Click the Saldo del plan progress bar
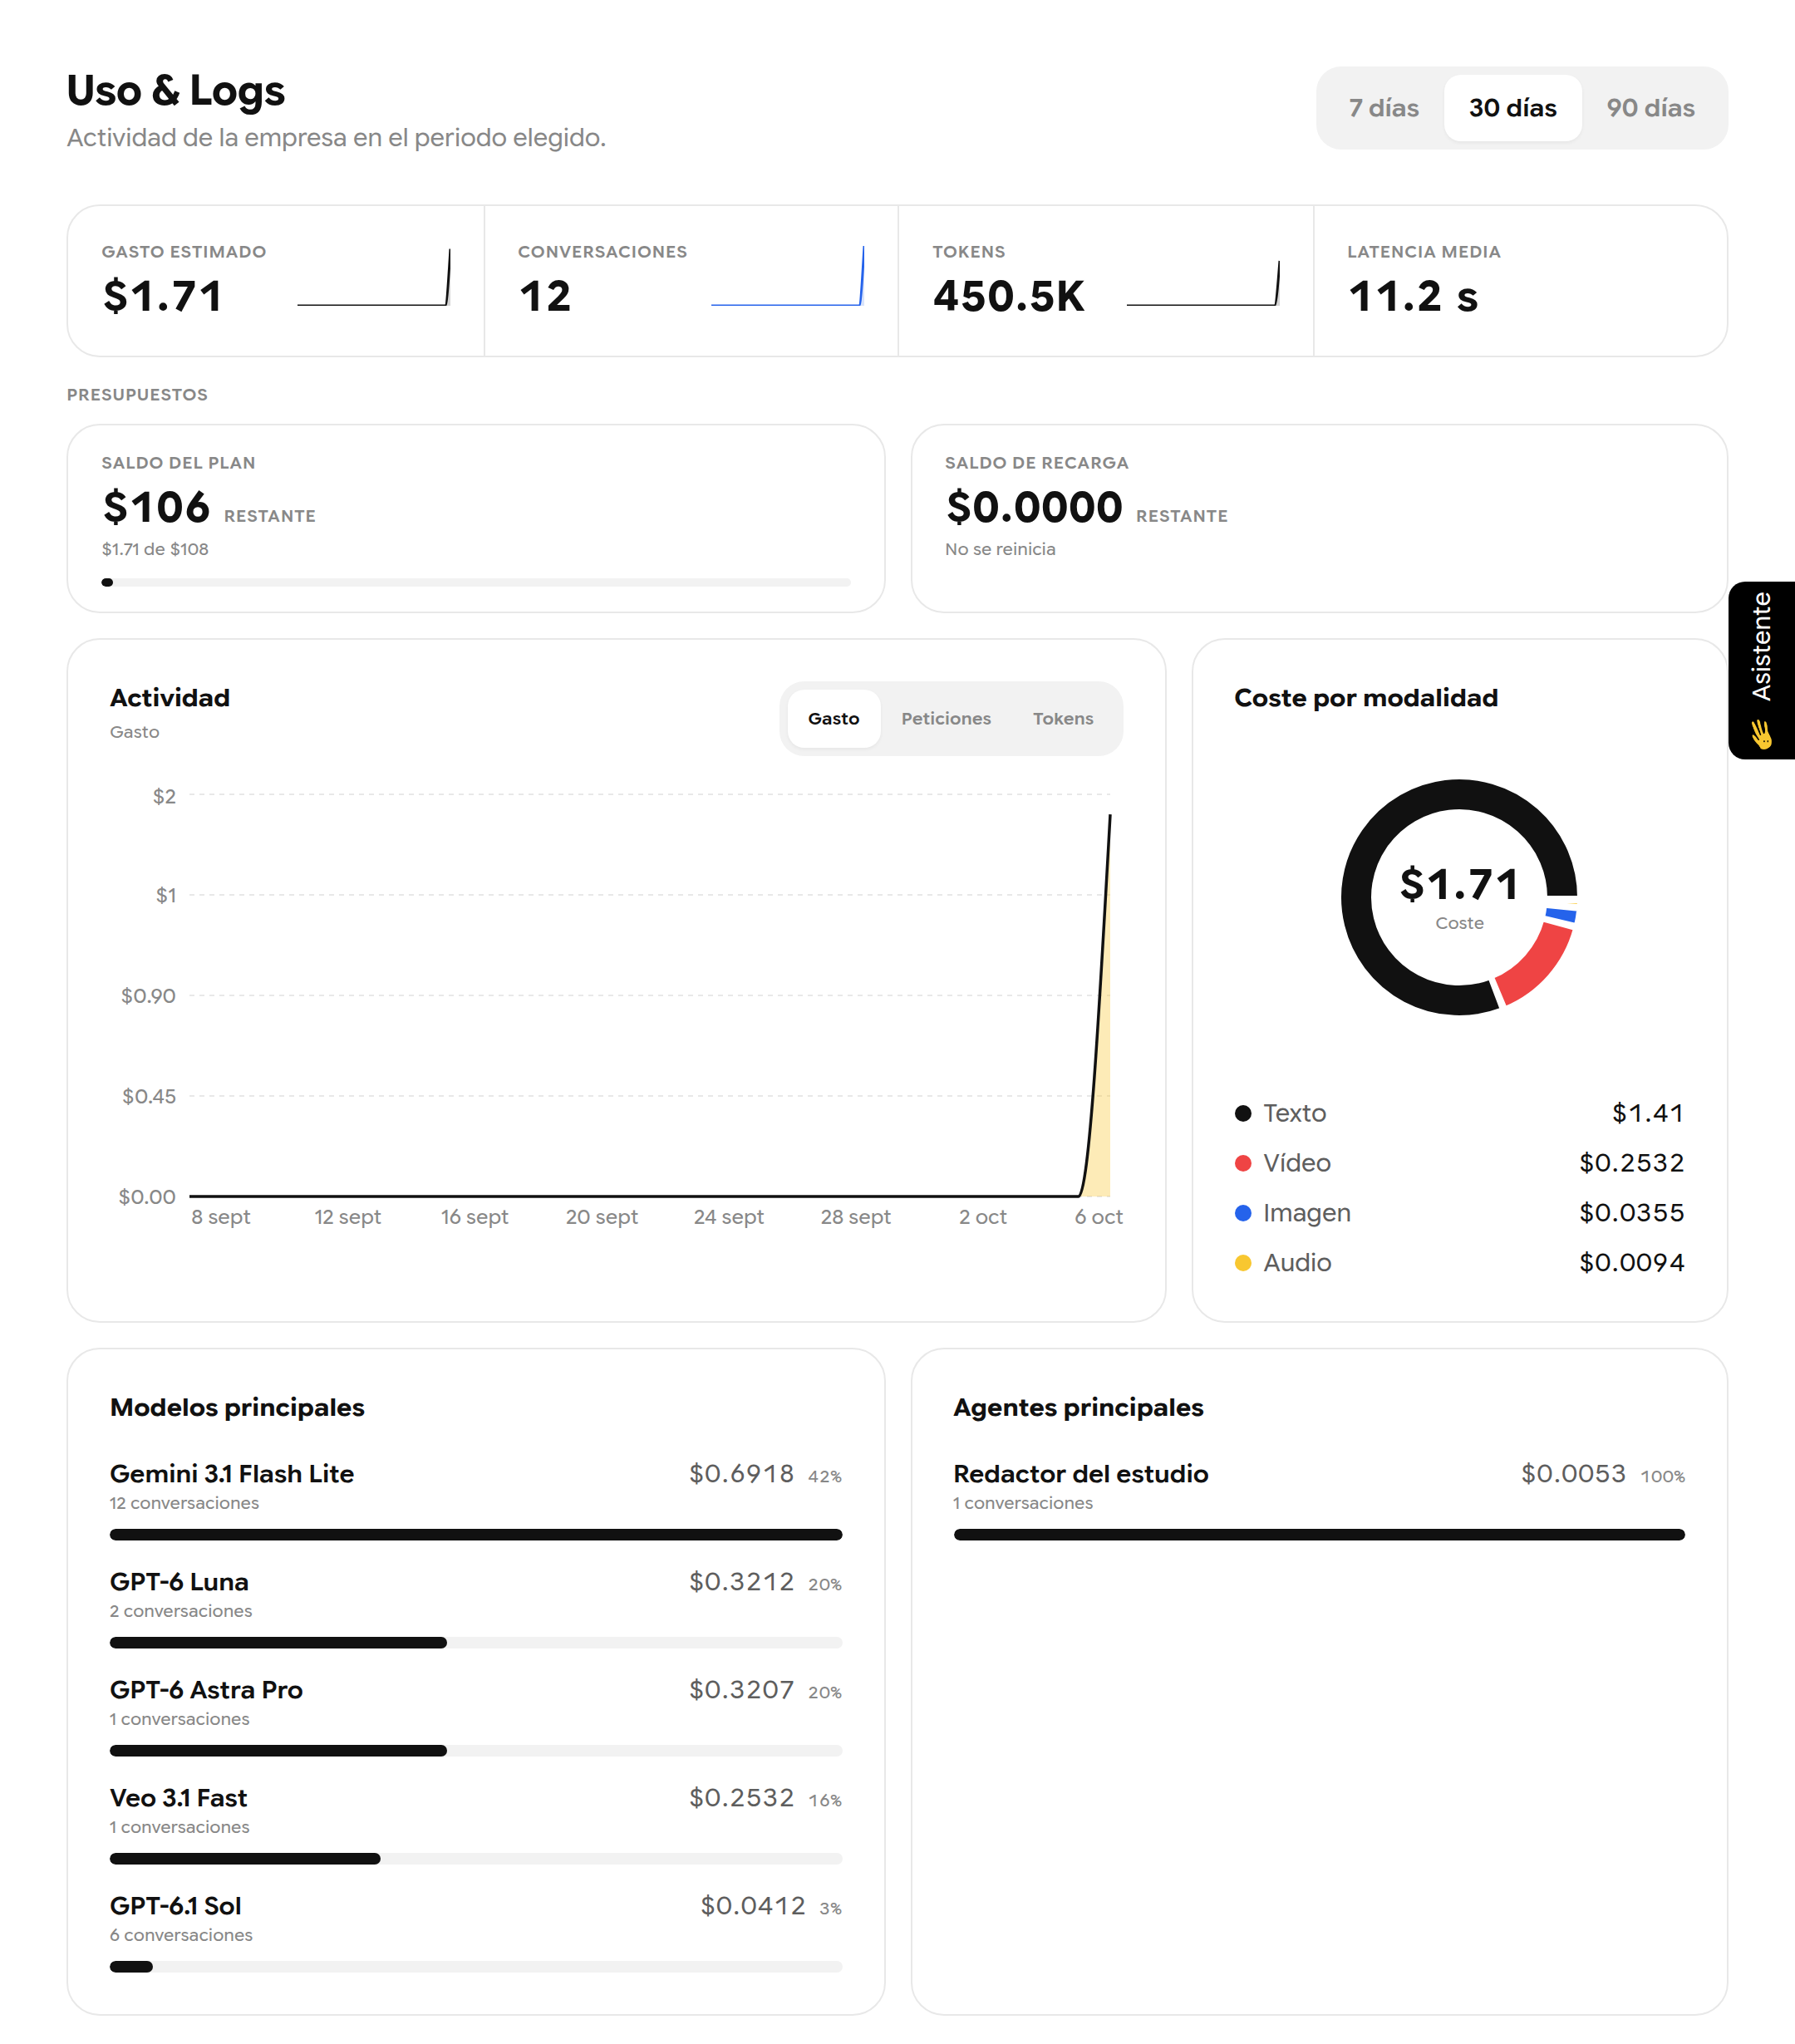 point(476,582)
